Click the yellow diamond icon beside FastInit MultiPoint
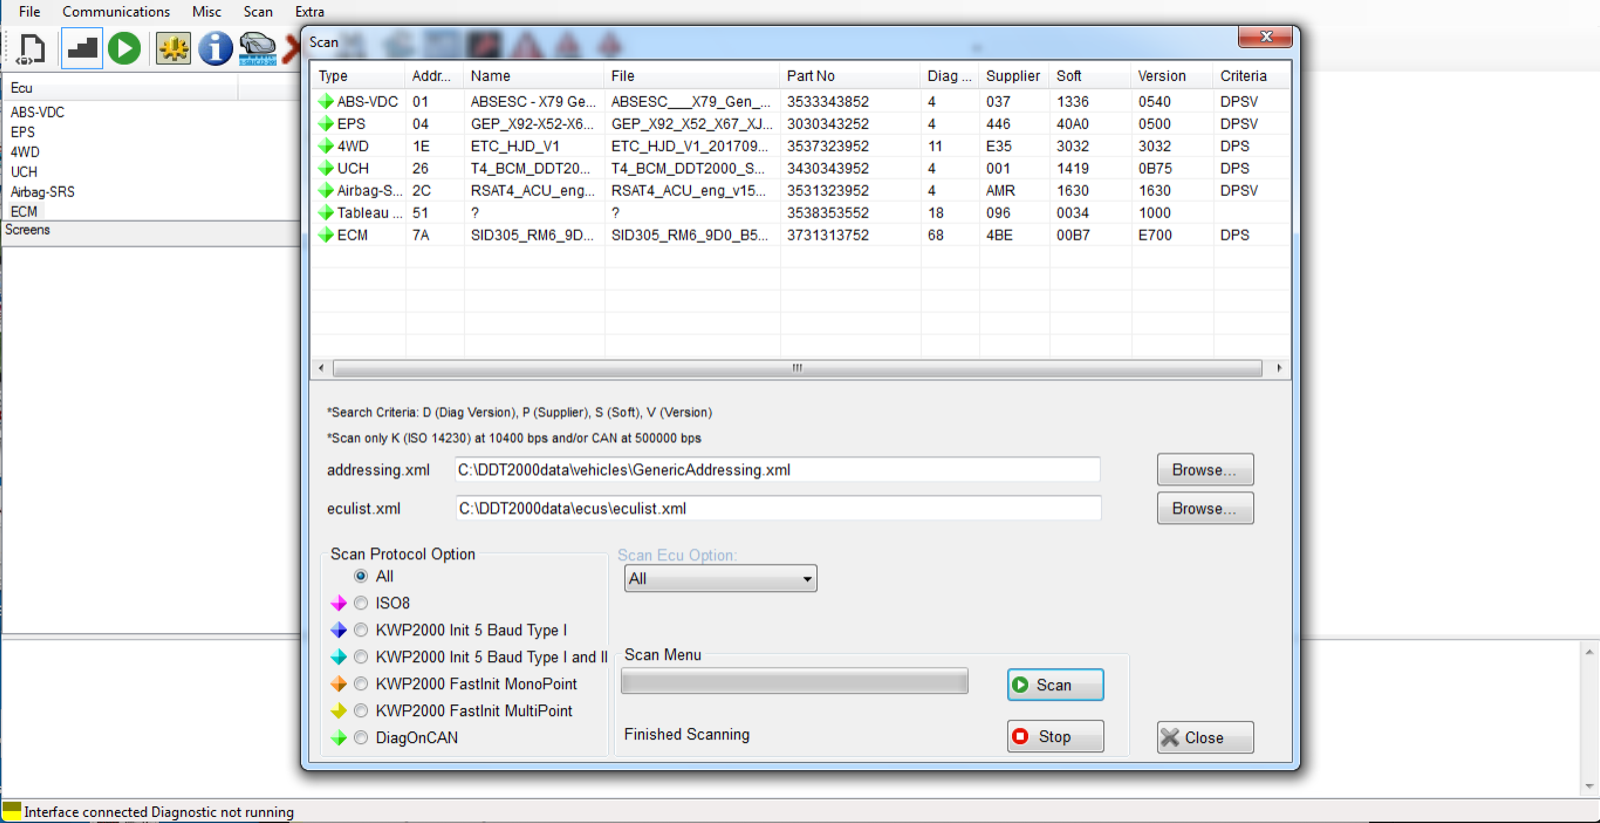This screenshot has height=823, width=1600. pos(339,711)
